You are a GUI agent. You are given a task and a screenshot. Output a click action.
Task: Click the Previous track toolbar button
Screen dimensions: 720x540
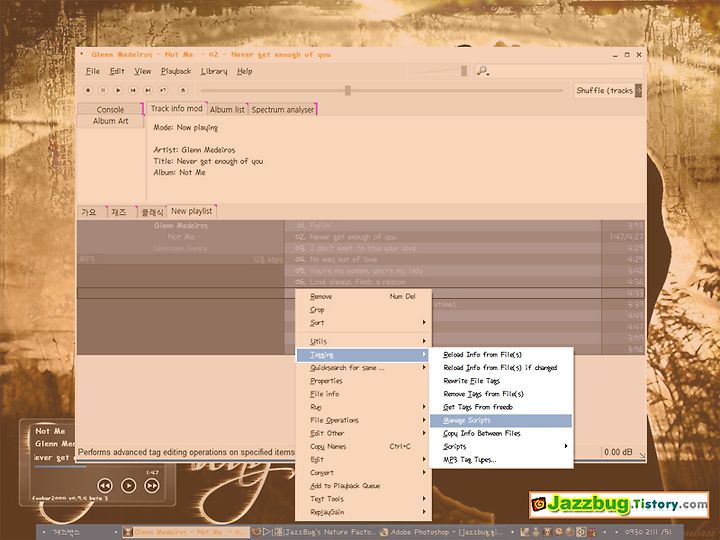click(x=133, y=90)
